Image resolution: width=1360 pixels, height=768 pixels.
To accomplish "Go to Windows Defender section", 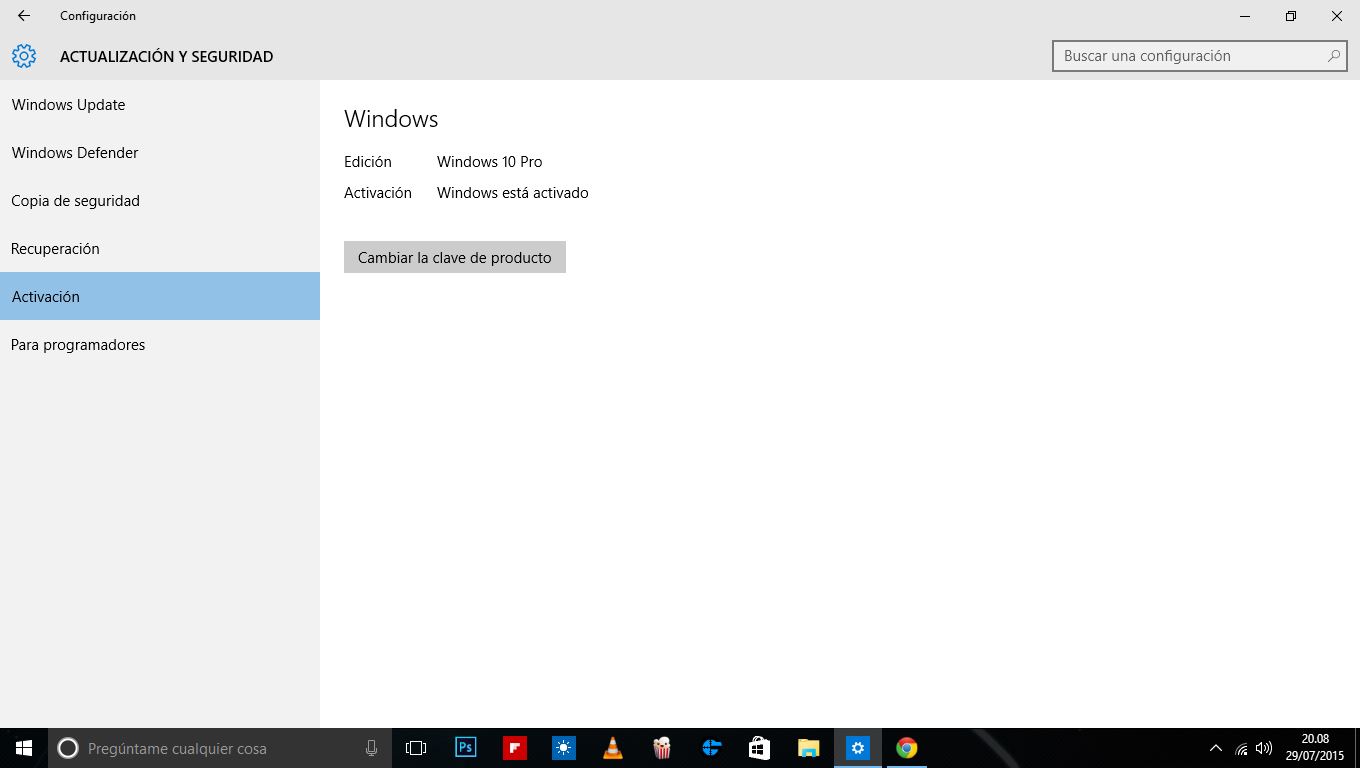I will pyautogui.click(x=75, y=153).
